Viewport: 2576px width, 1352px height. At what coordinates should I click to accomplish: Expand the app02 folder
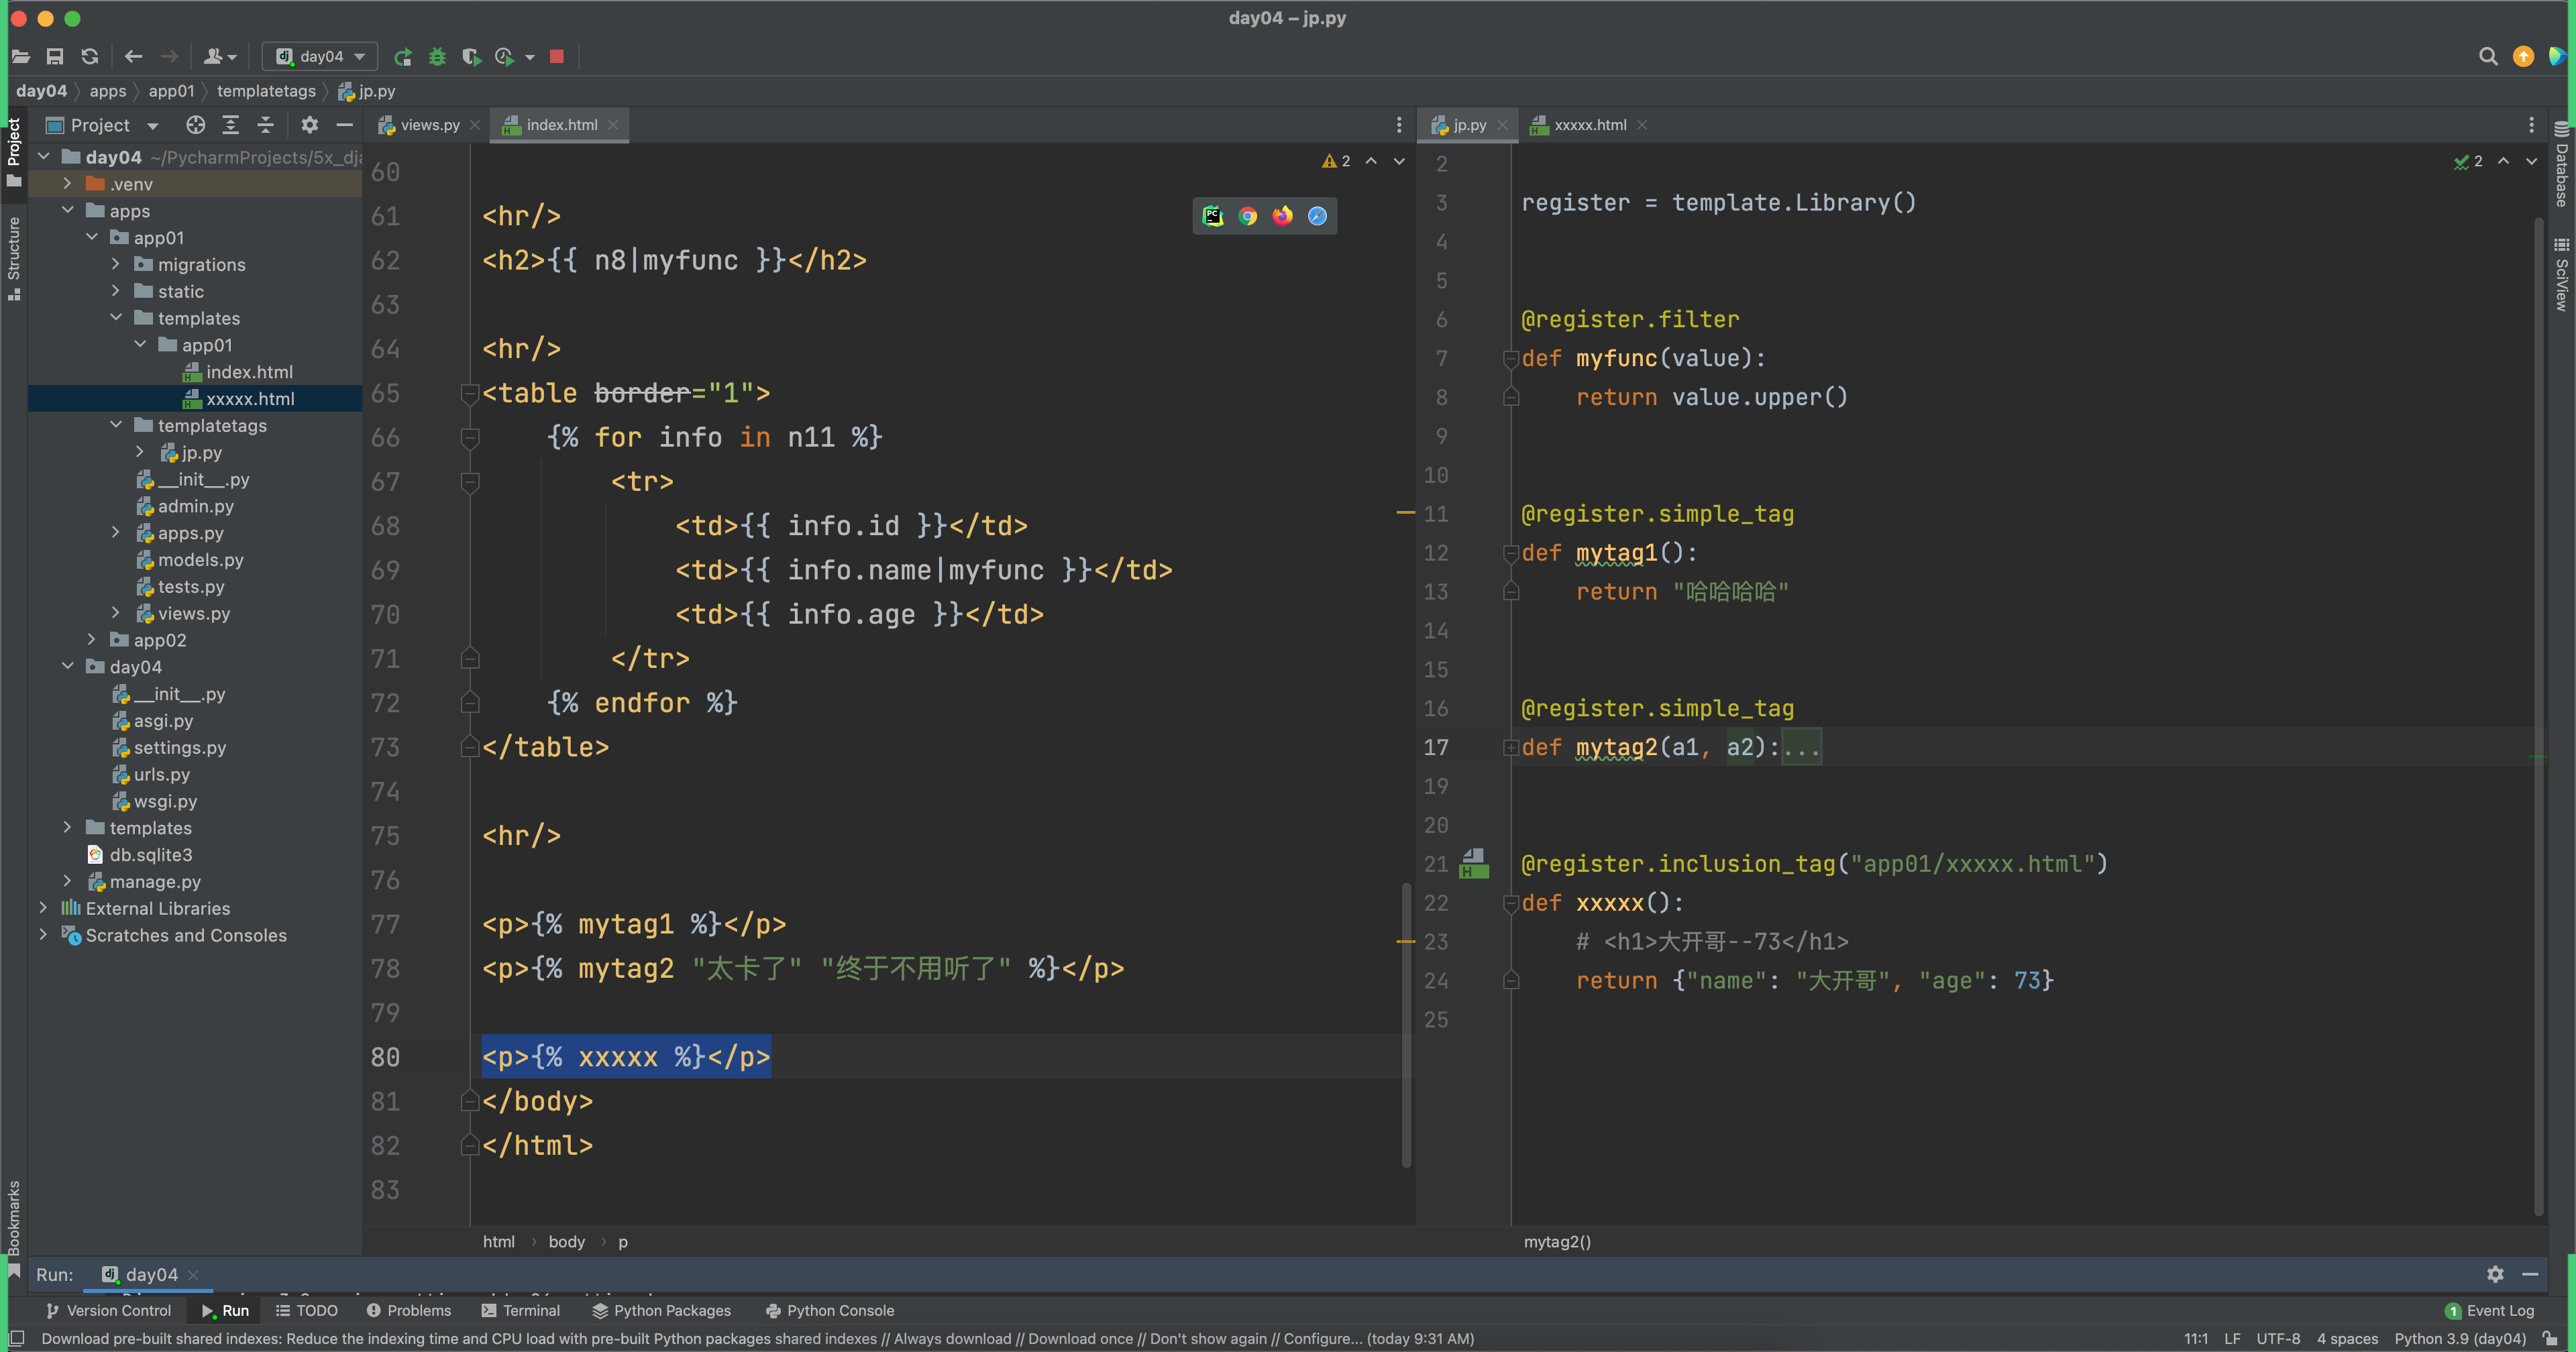pos(92,640)
